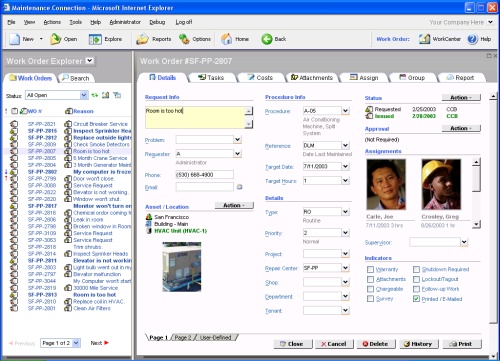
Task: Click the blue Help question icon
Action: tap(472, 39)
